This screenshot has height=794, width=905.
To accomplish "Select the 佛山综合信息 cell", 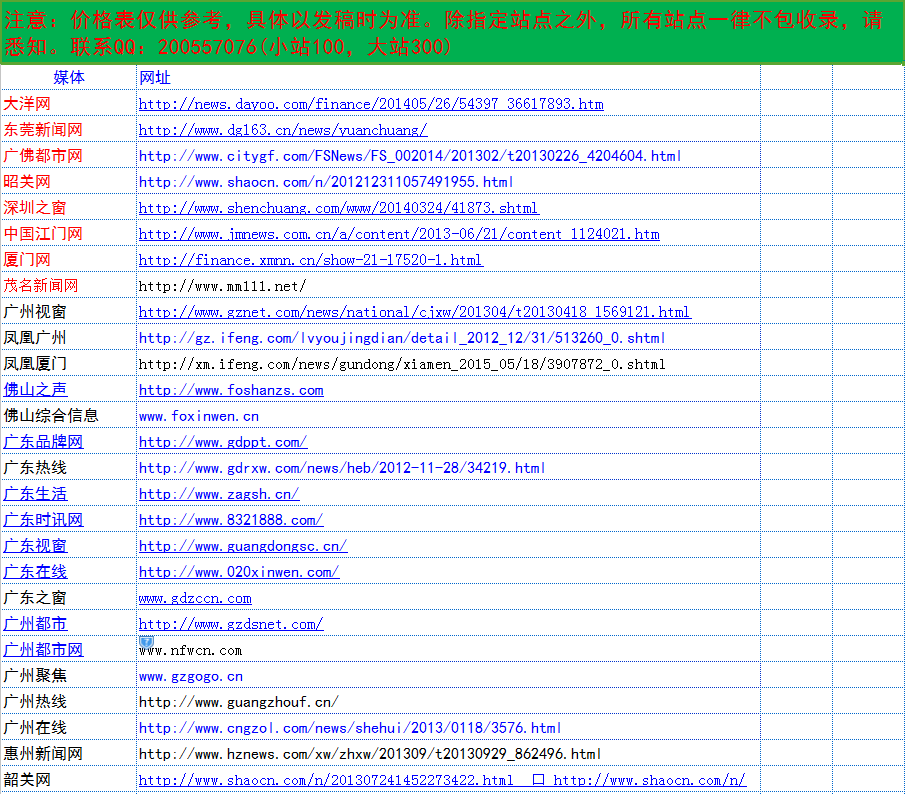I will (69, 415).
